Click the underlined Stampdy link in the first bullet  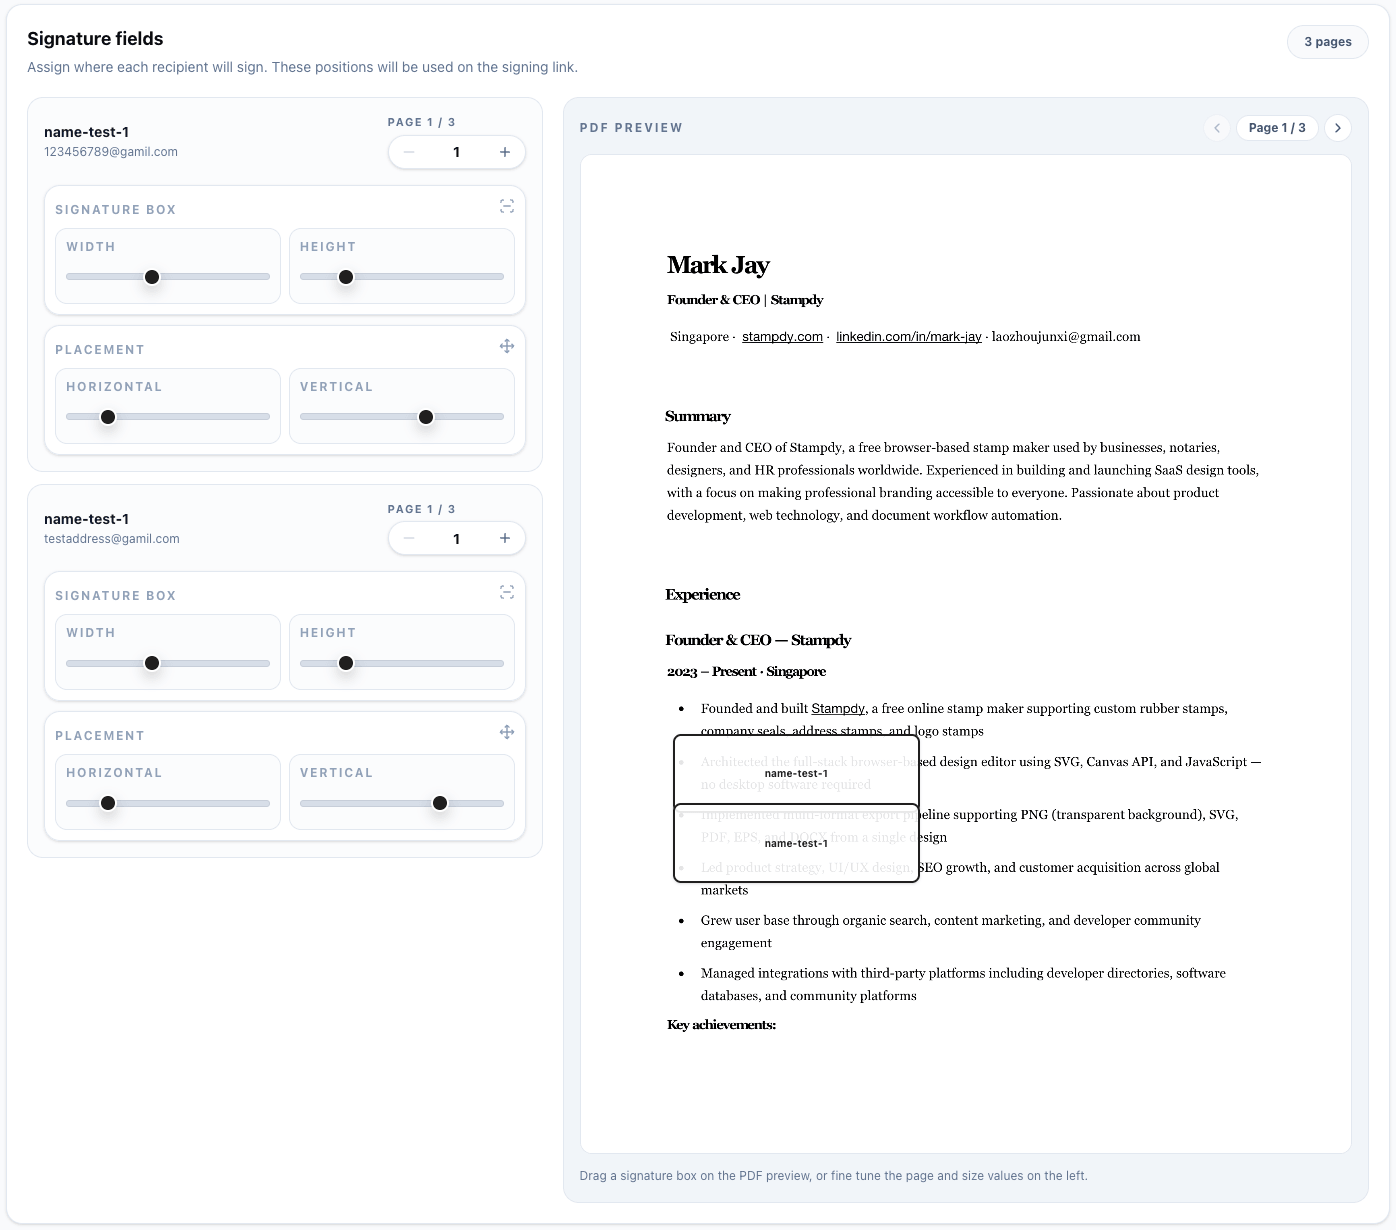click(x=838, y=709)
